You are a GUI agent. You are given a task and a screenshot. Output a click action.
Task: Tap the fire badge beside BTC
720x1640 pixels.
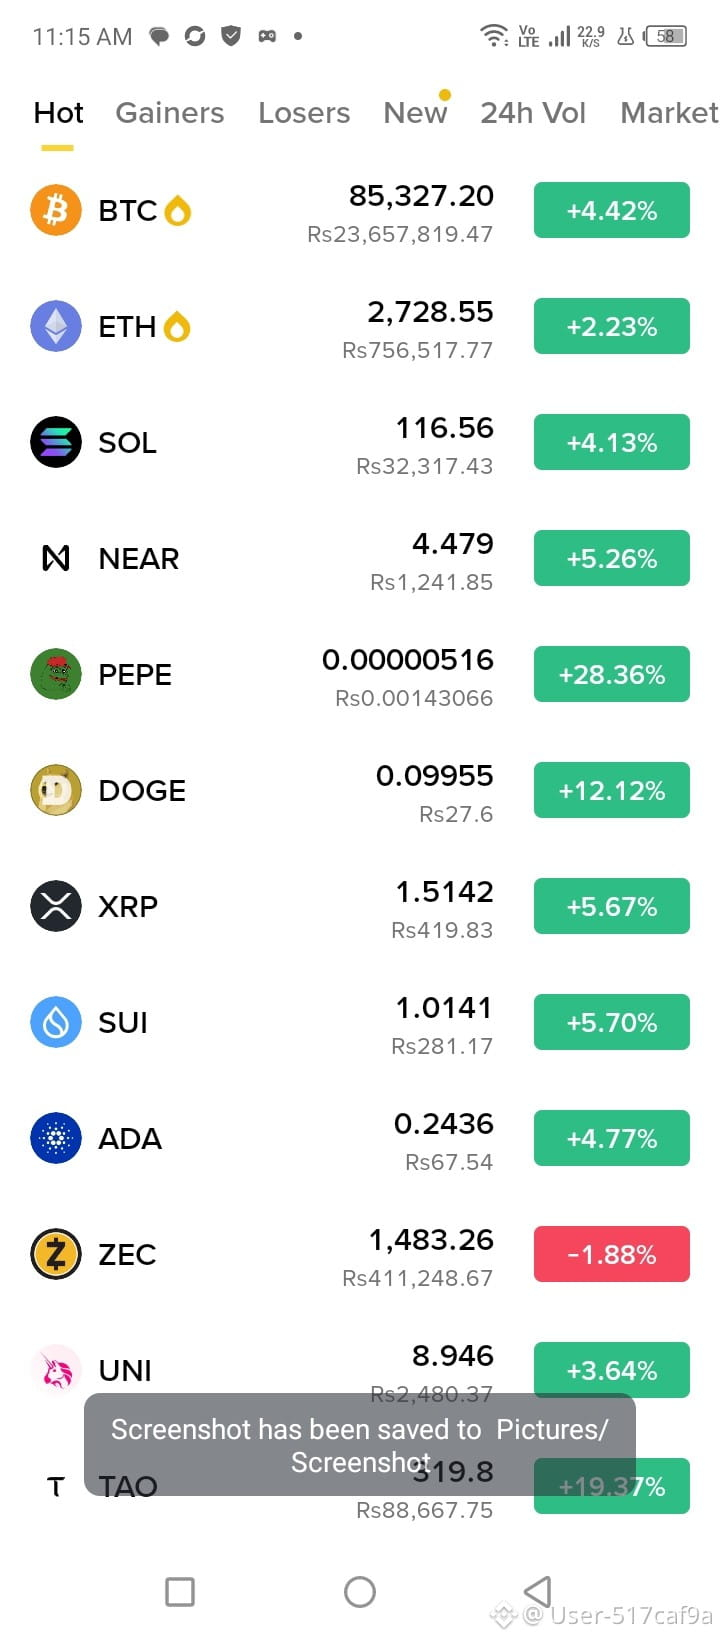point(178,210)
